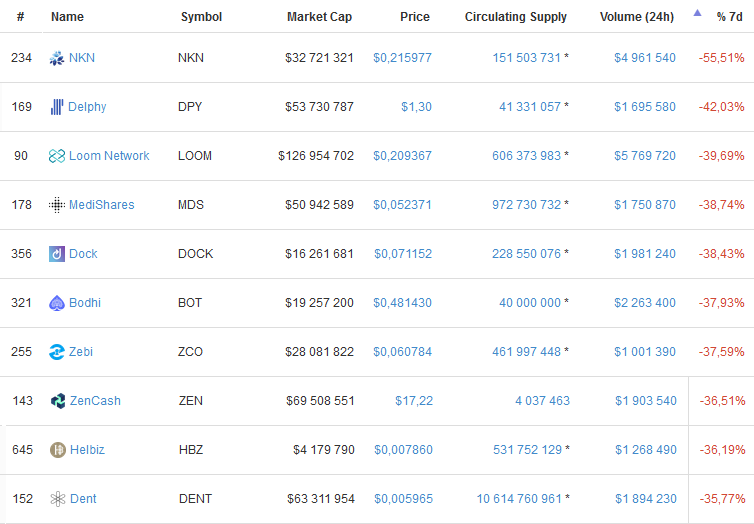Click MediShares volume $1 750 870
This screenshot has height=524, width=754.
645,205
